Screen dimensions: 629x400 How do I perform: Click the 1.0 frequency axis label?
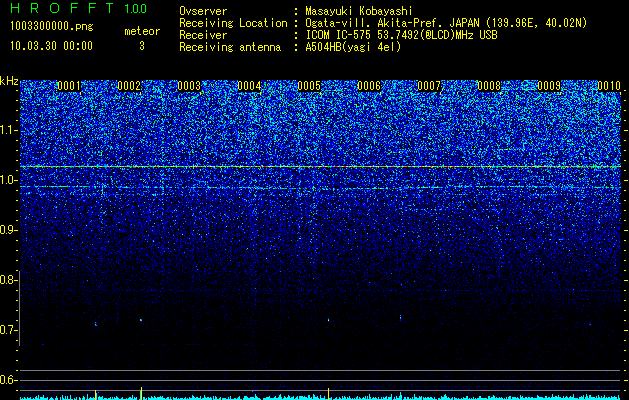tap(8, 180)
